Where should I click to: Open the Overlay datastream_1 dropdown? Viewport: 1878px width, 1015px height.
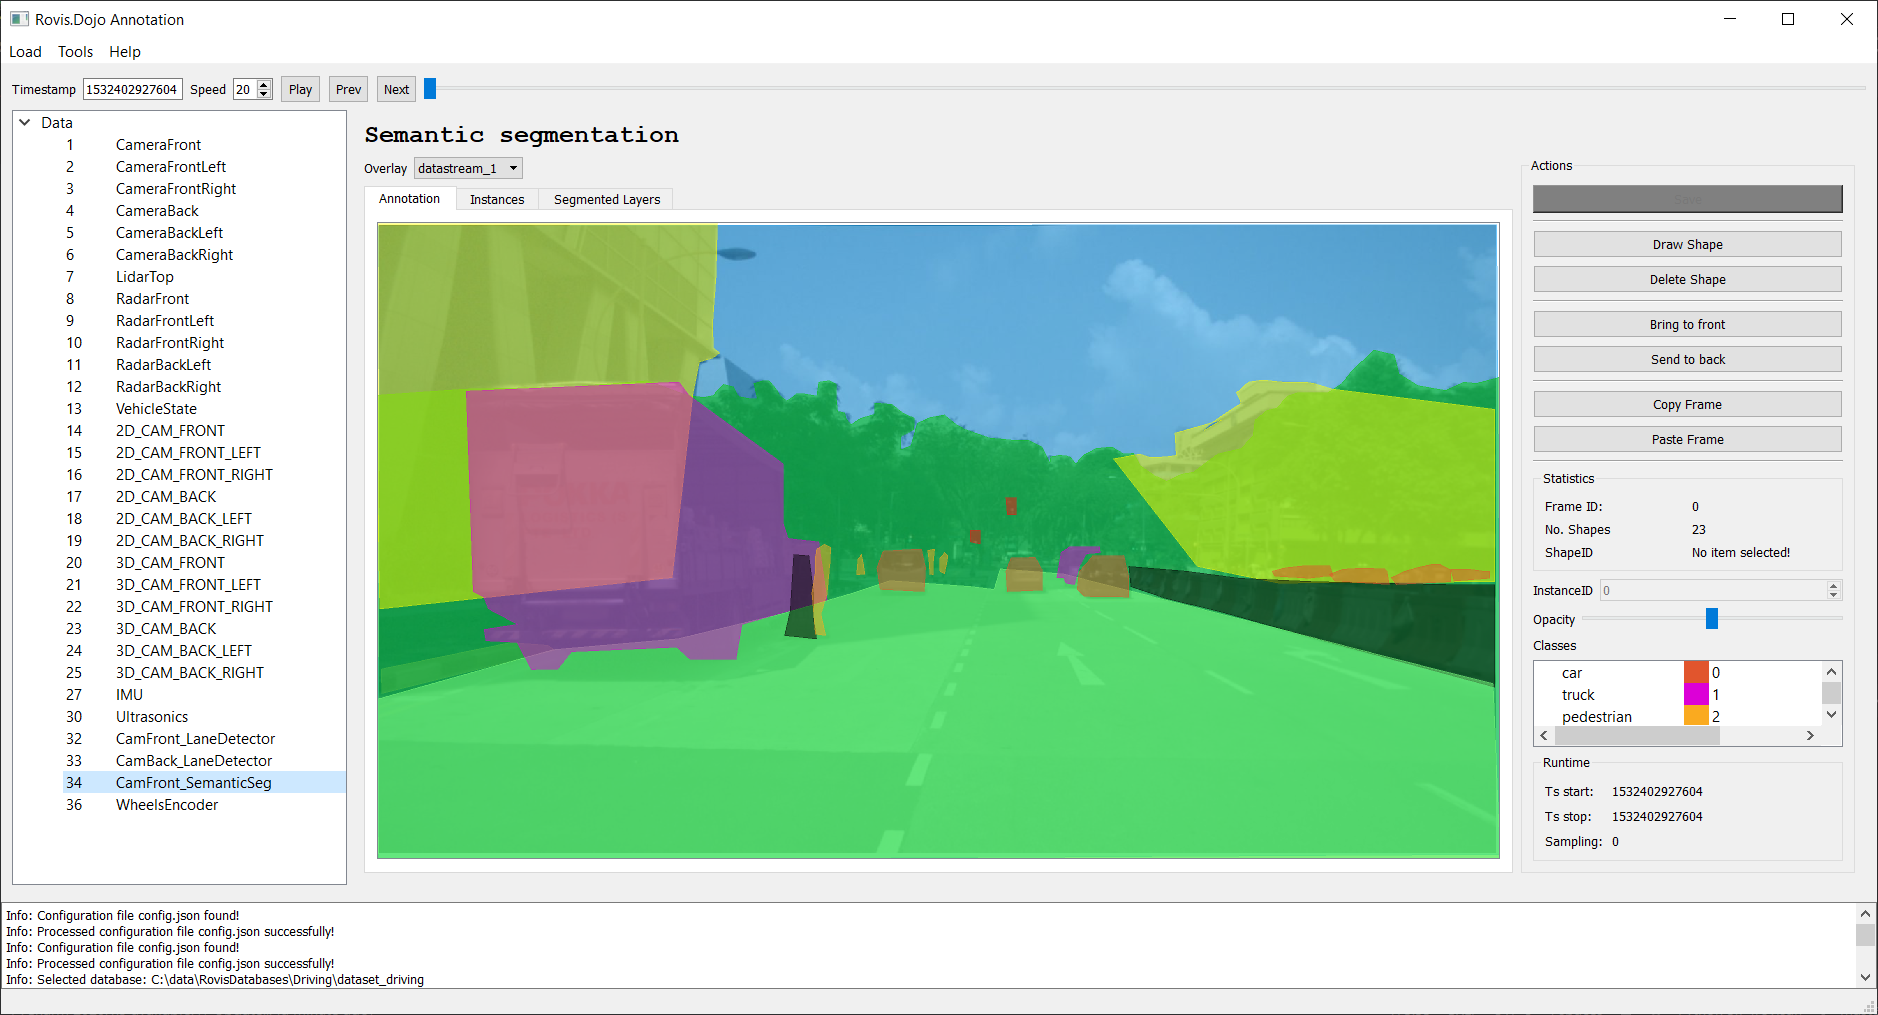467,167
